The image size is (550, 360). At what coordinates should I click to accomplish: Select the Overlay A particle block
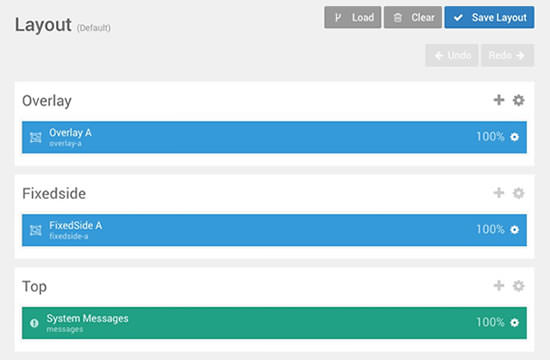(274, 137)
